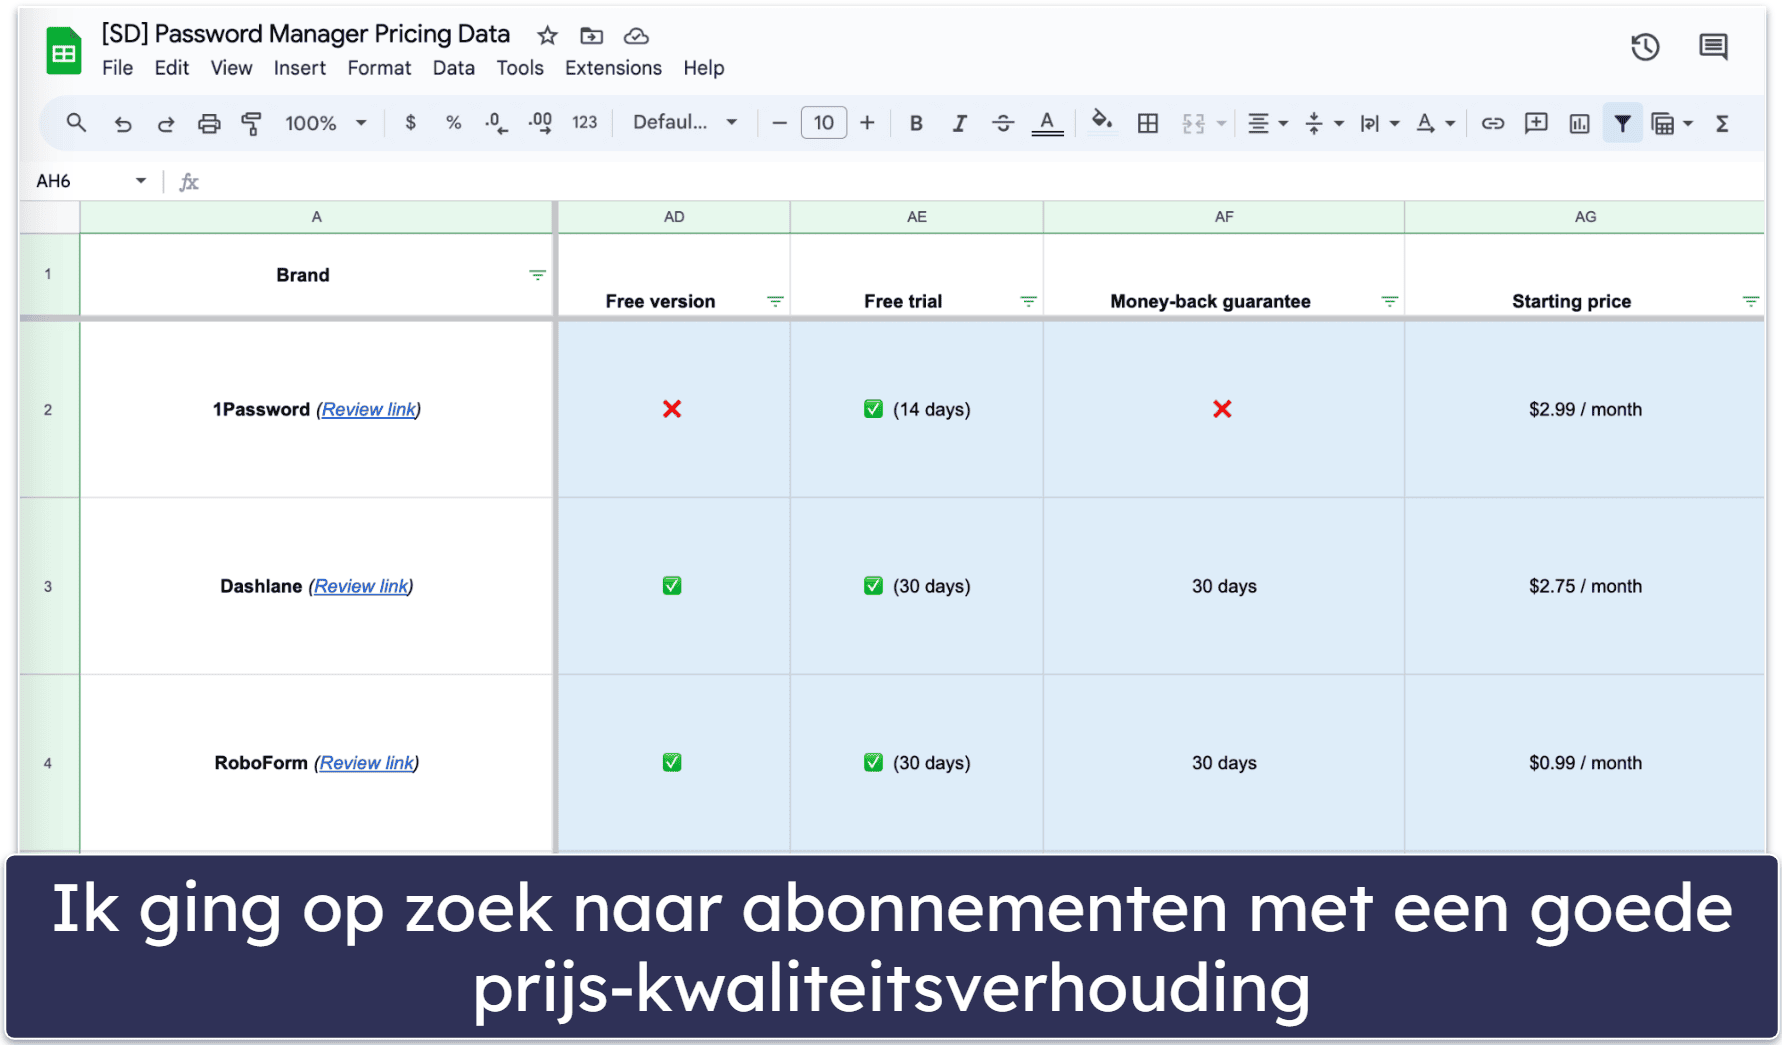Open the comments panel icon
Image resolution: width=1782 pixels, height=1045 pixels.
click(1713, 47)
